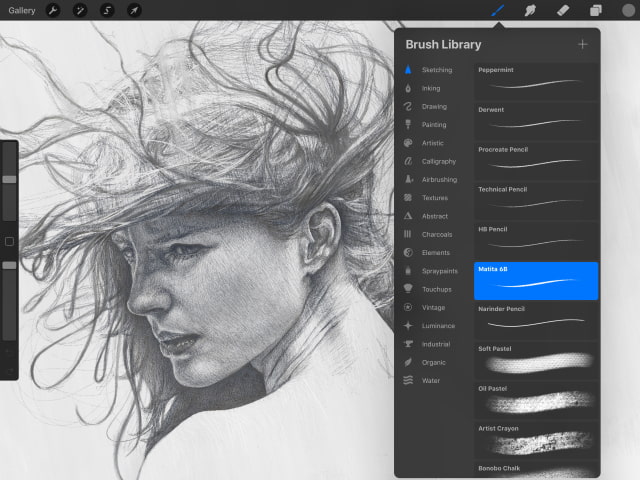The height and width of the screenshot is (480, 640).
Task: Select the Smudge tool
Action: click(530, 11)
